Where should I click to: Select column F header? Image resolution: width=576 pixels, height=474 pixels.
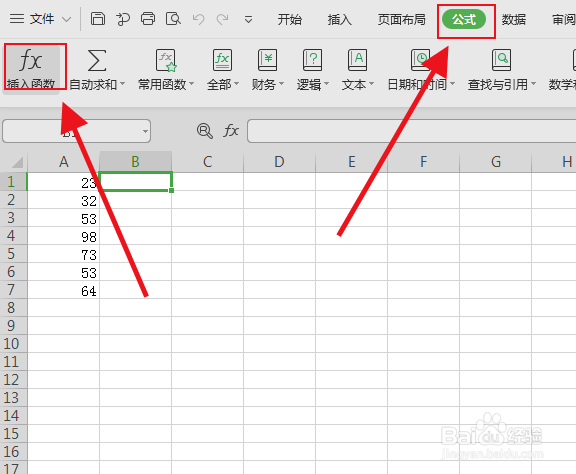(424, 162)
